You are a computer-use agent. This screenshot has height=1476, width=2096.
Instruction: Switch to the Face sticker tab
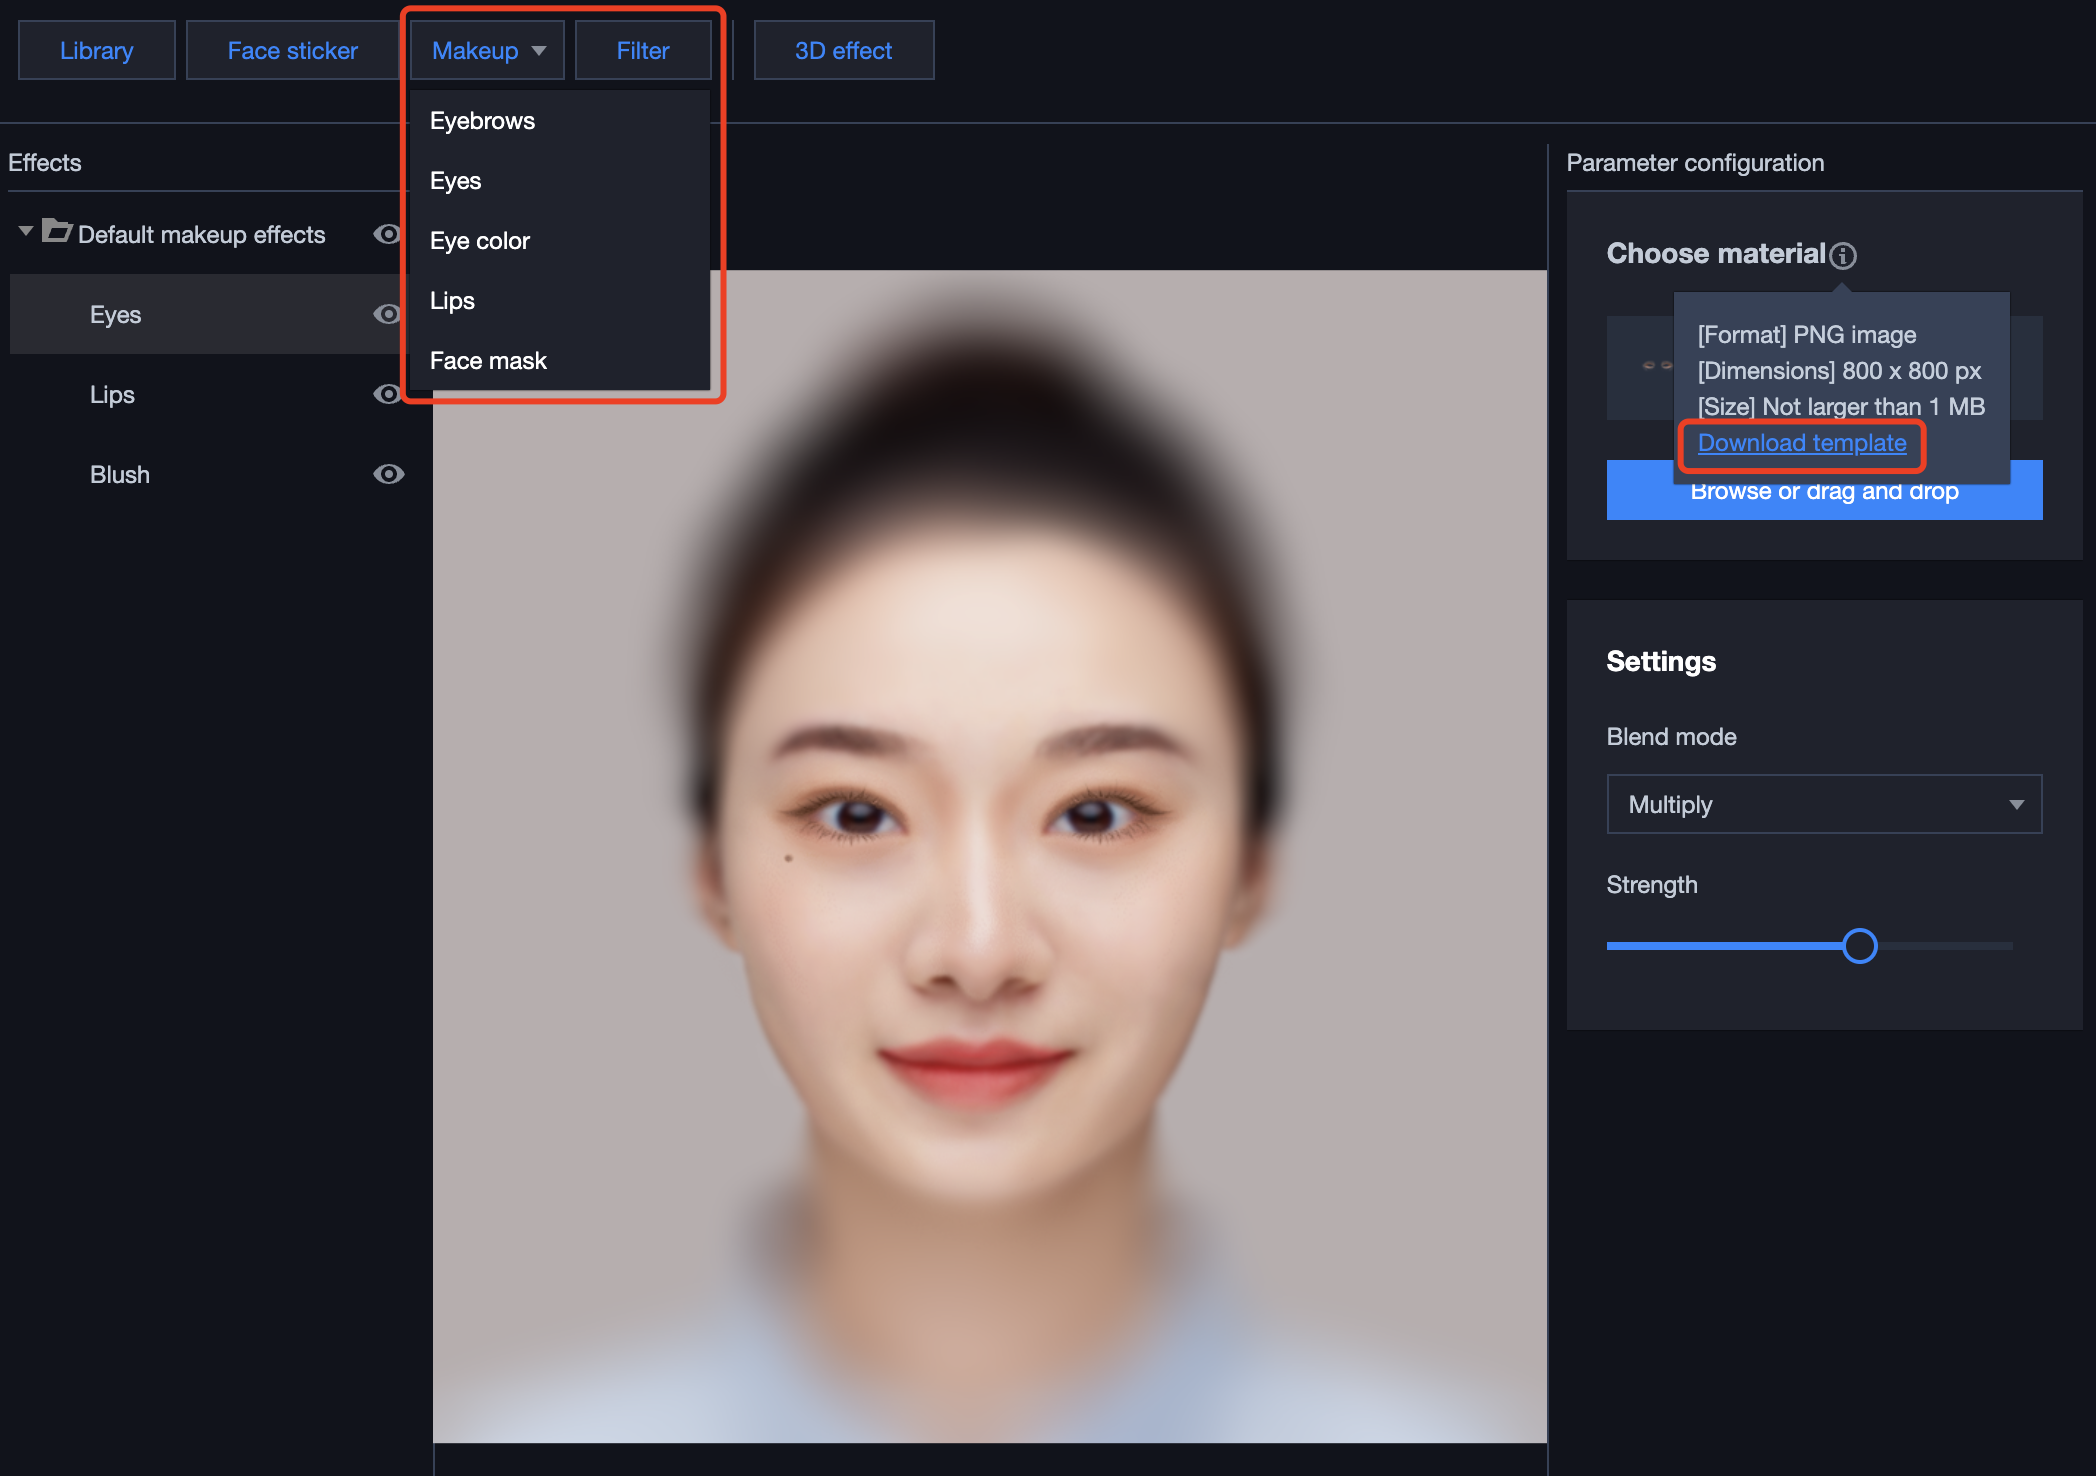(292, 51)
